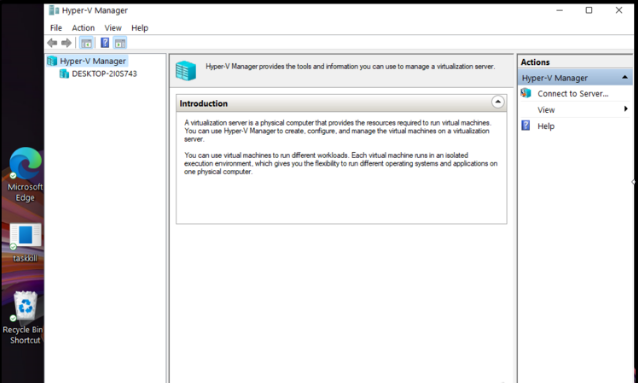Click the Back arrow in toolbar
This screenshot has width=638, height=383.
tap(52, 43)
